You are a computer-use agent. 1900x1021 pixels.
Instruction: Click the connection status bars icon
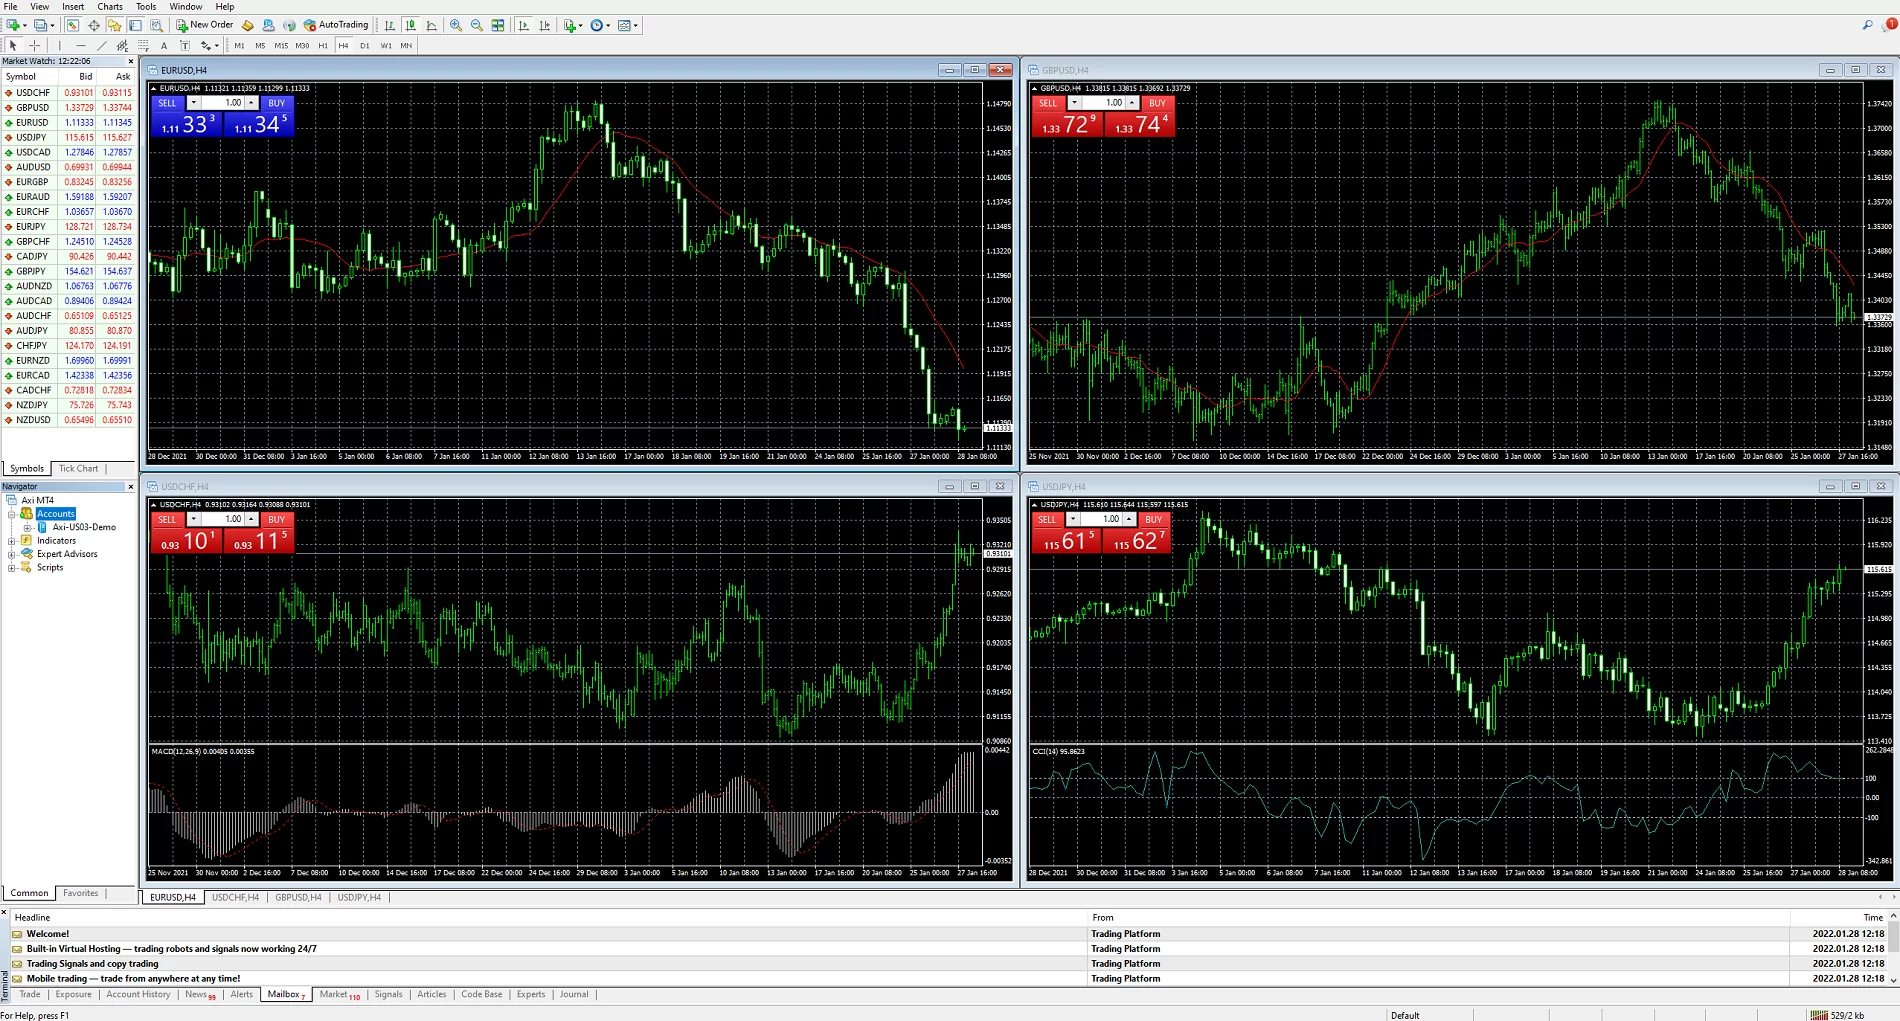tap(1819, 1015)
